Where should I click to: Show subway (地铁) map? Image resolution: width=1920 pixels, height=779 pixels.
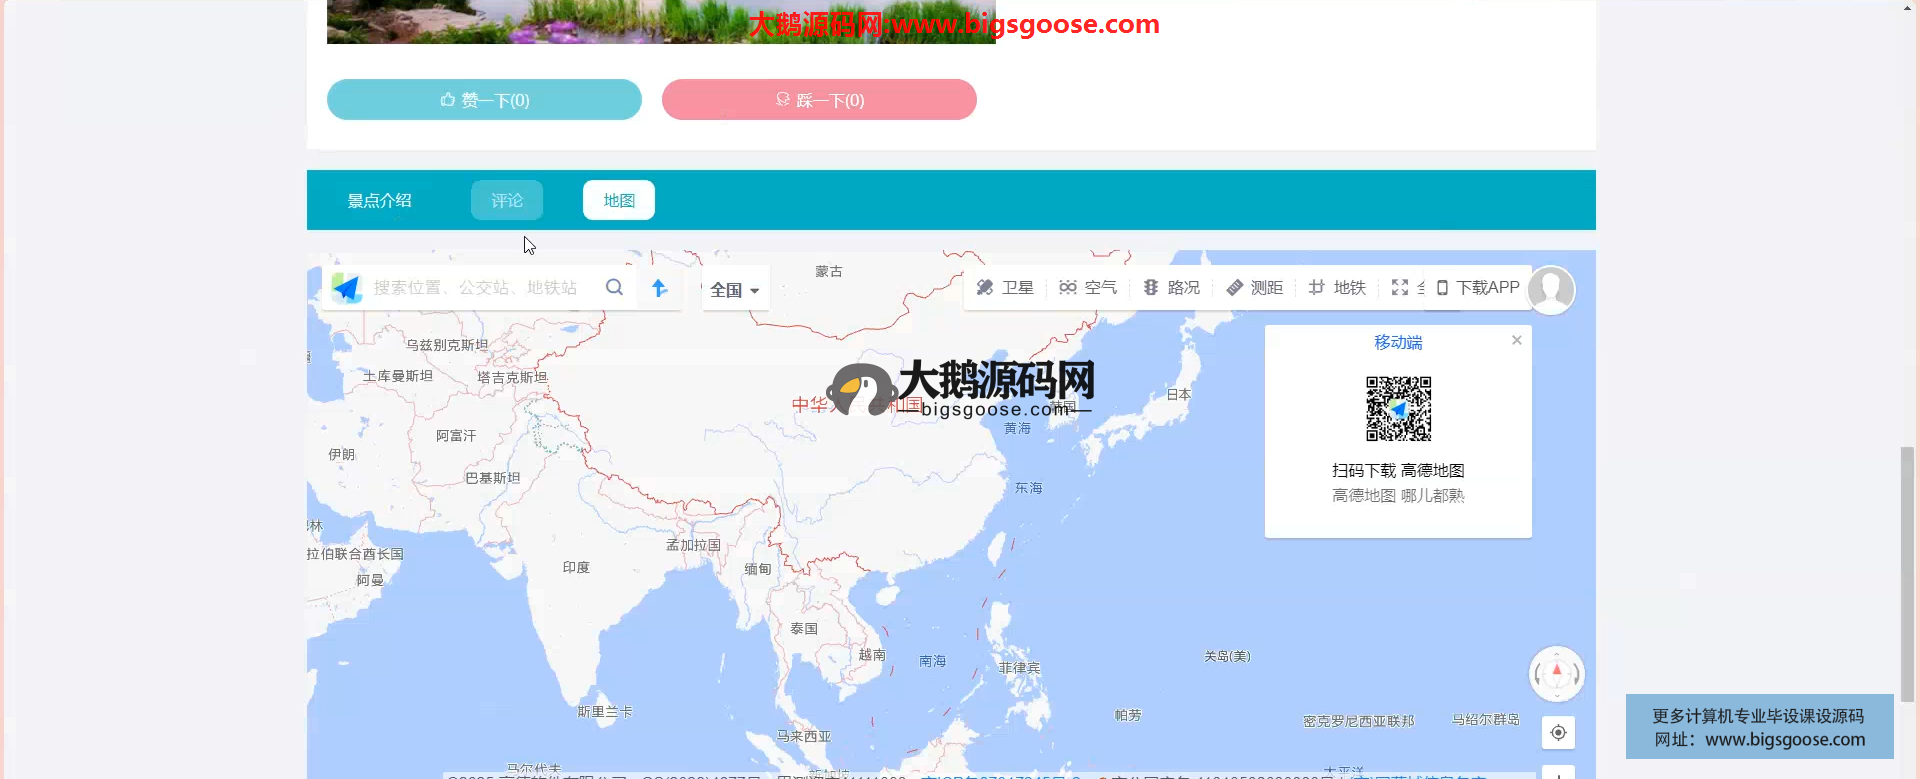click(1337, 288)
